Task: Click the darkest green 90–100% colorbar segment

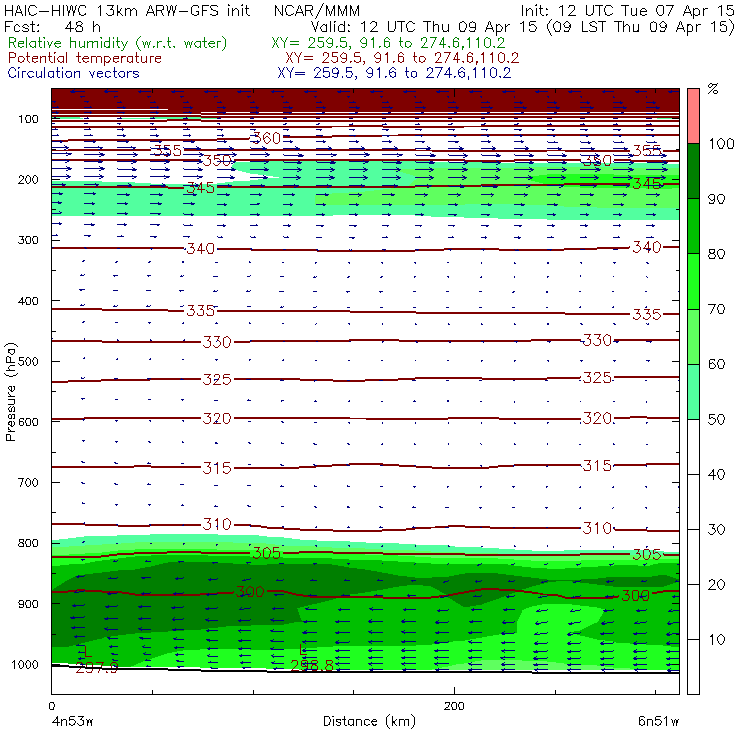Action: pyautogui.click(x=693, y=171)
